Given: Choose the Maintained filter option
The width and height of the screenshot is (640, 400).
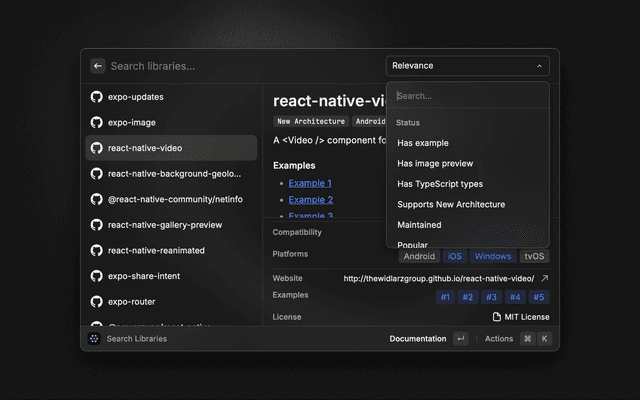Looking at the screenshot, I should point(419,225).
